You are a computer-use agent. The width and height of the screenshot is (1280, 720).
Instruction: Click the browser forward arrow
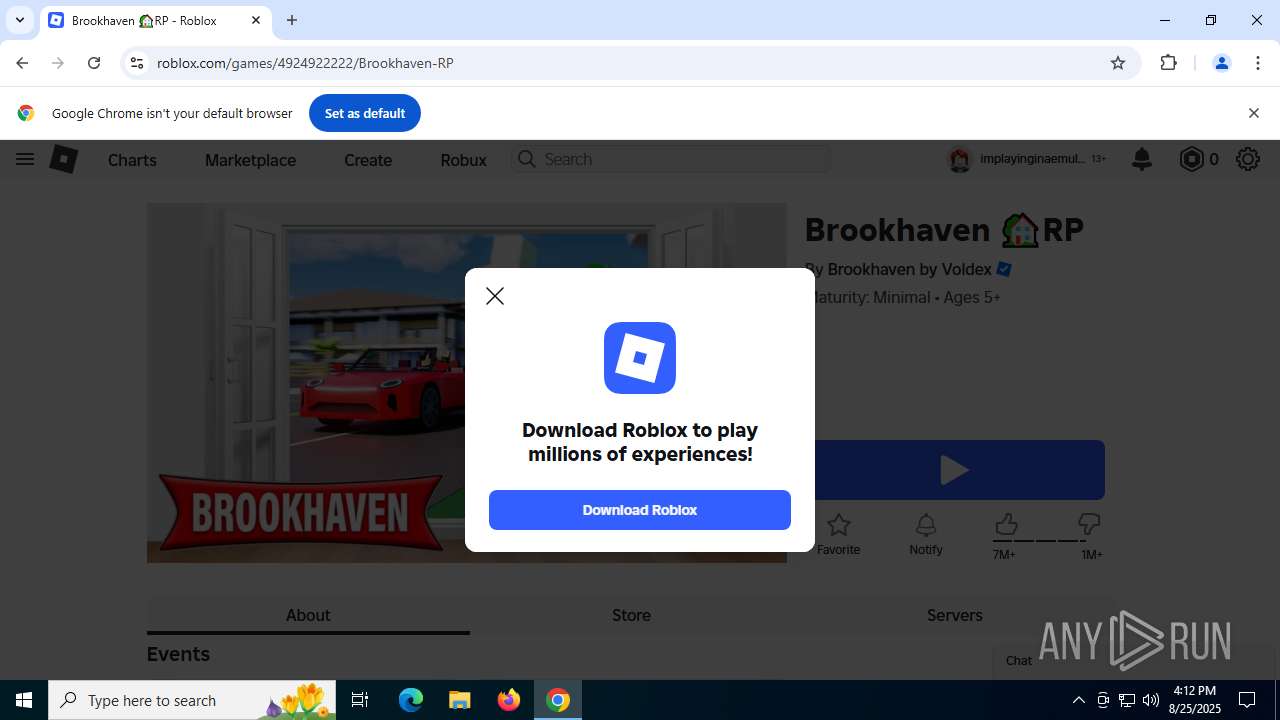[x=58, y=63]
